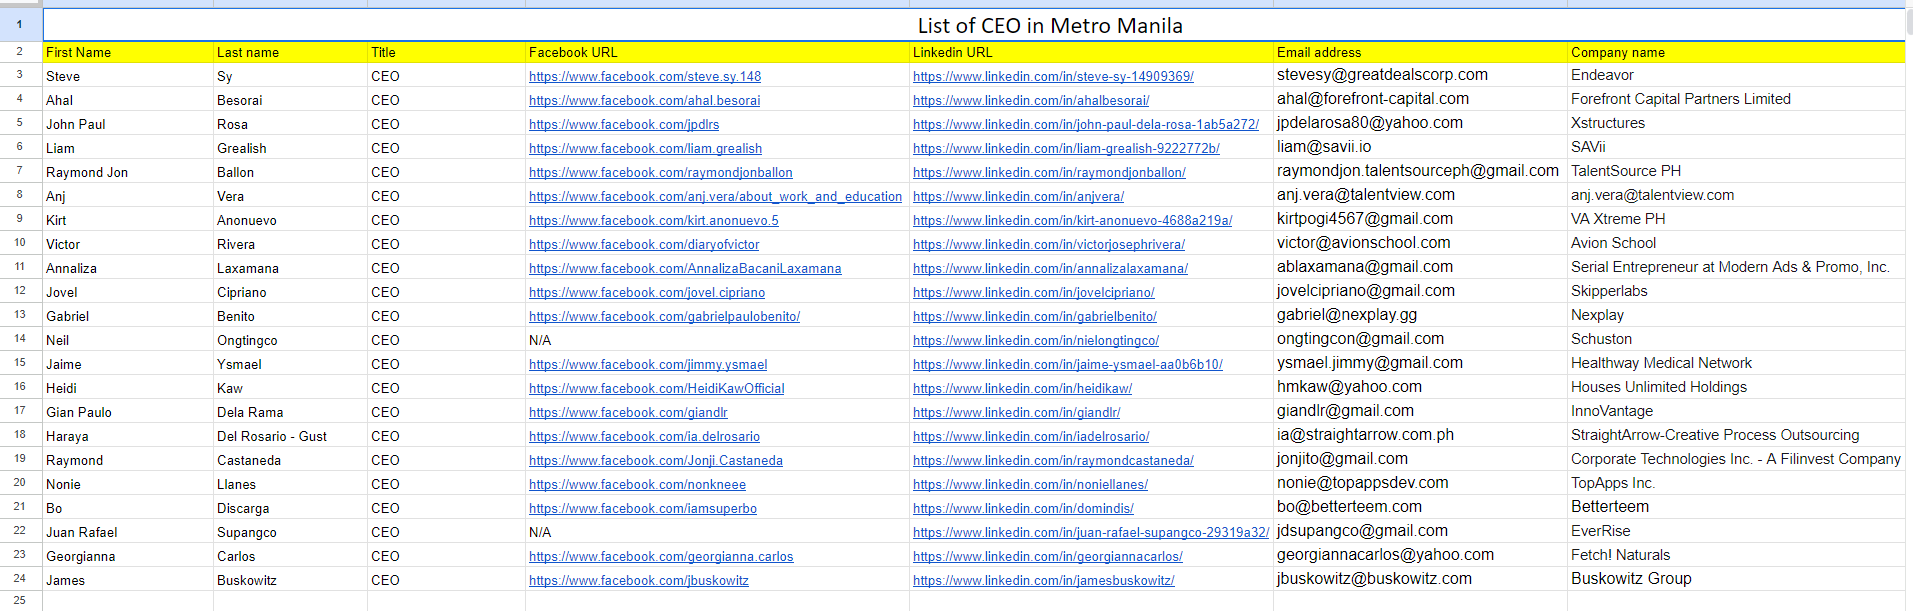
Task: Select the company cell 'Forefront Capital Partners Limited'
Action: tap(1736, 99)
